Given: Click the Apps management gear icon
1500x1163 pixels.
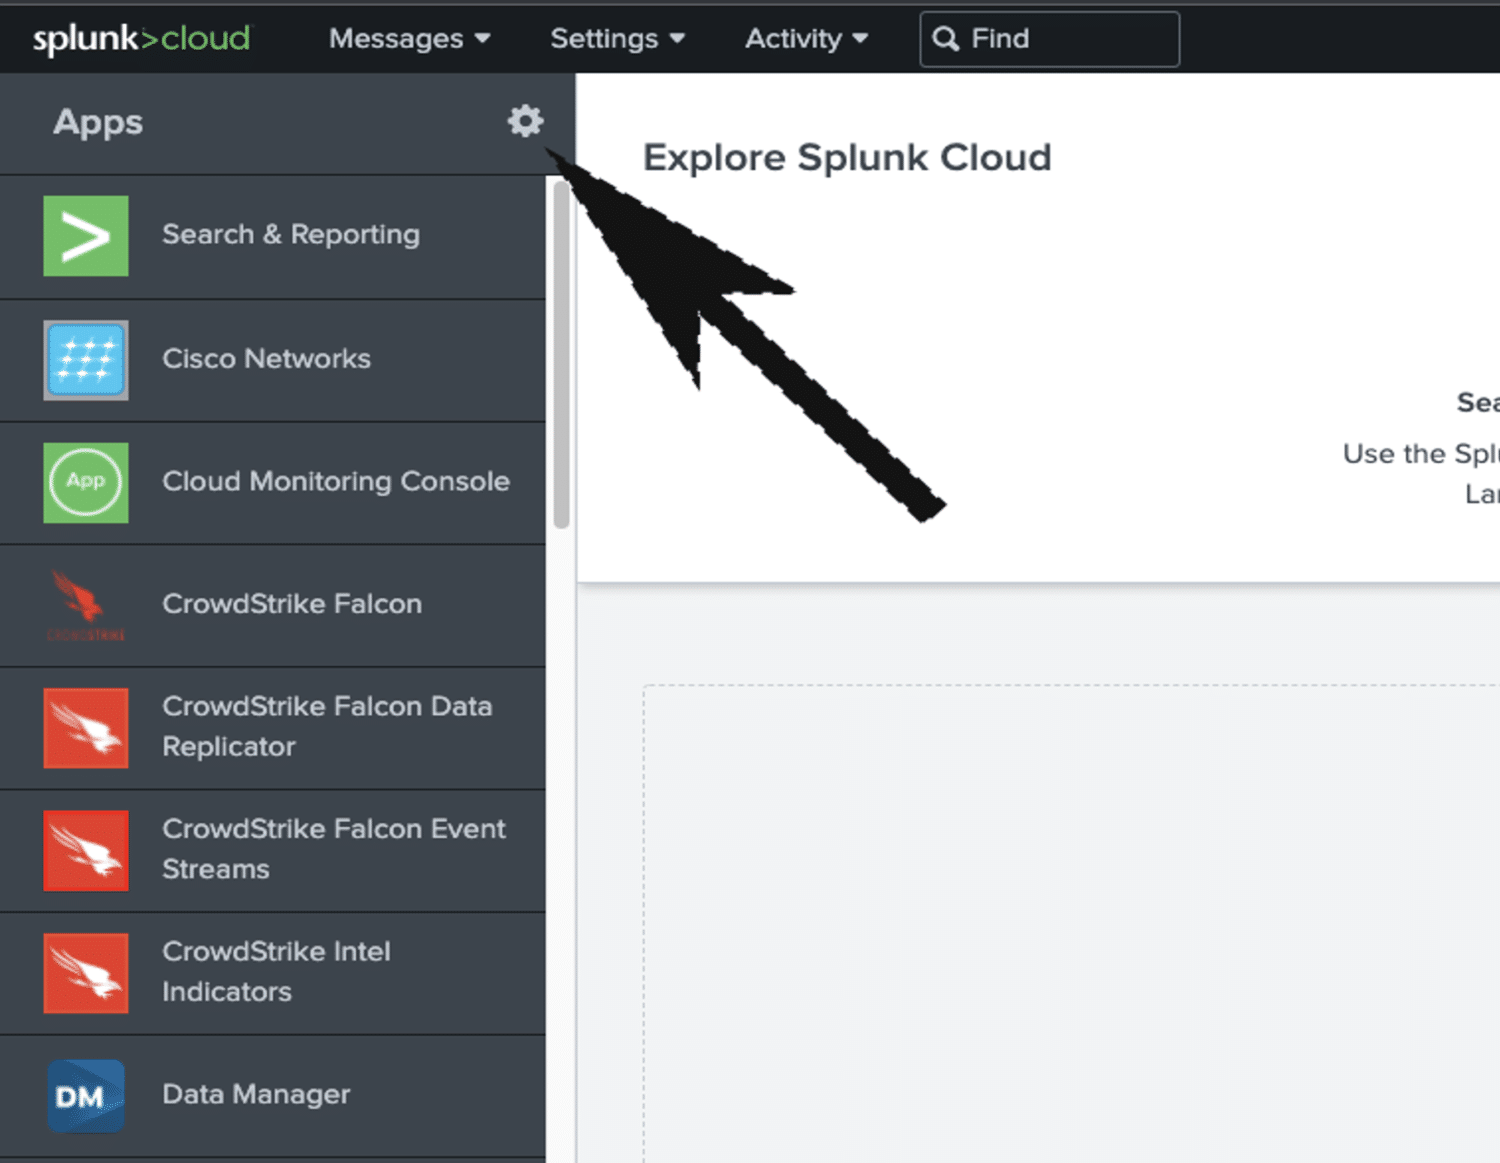Looking at the screenshot, I should (x=524, y=121).
